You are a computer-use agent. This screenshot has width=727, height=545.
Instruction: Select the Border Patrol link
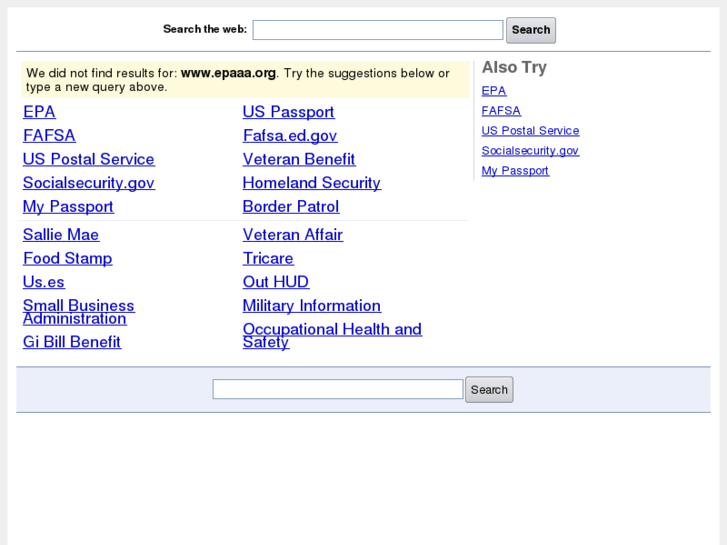pyautogui.click(x=290, y=207)
